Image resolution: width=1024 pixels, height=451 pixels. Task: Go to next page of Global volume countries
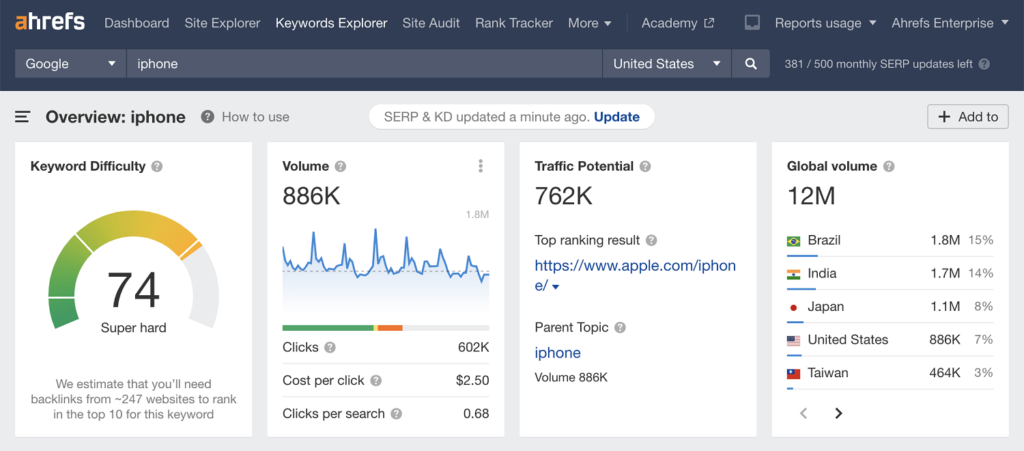[839, 413]
